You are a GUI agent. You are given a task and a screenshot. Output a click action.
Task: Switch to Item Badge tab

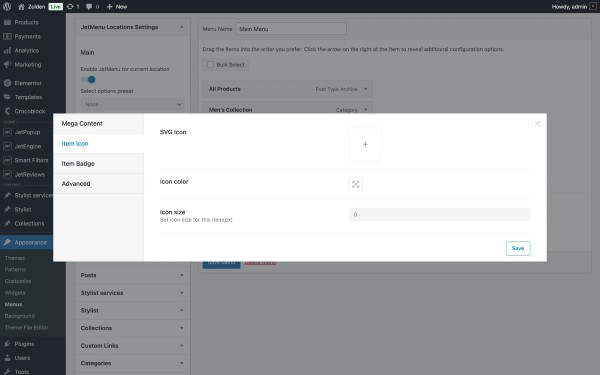98,164
